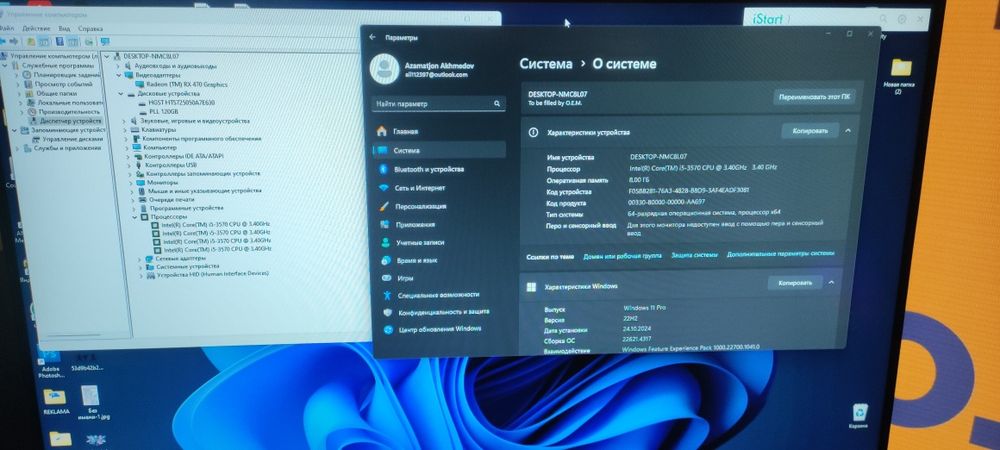Open the Вид menu
The image size is (1000, 450).
pyautogui.click(x=64, y=29)
